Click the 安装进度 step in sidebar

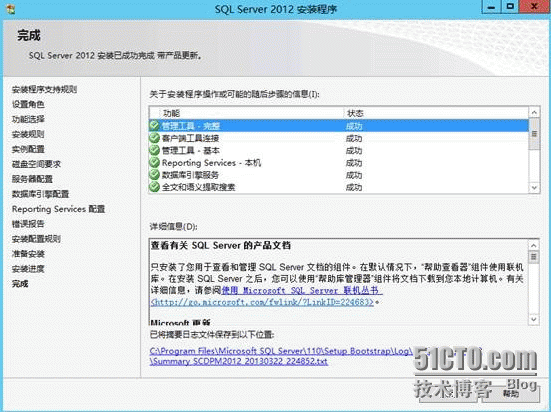click(x=28, y=269)
